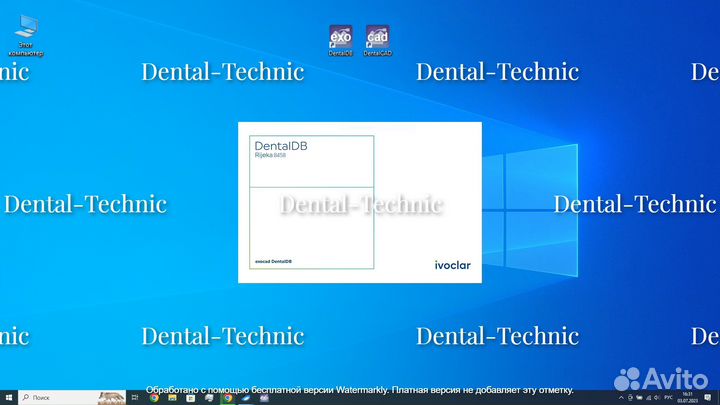Click the taskbar search field

pyautogui.click(x=60, y=397)
